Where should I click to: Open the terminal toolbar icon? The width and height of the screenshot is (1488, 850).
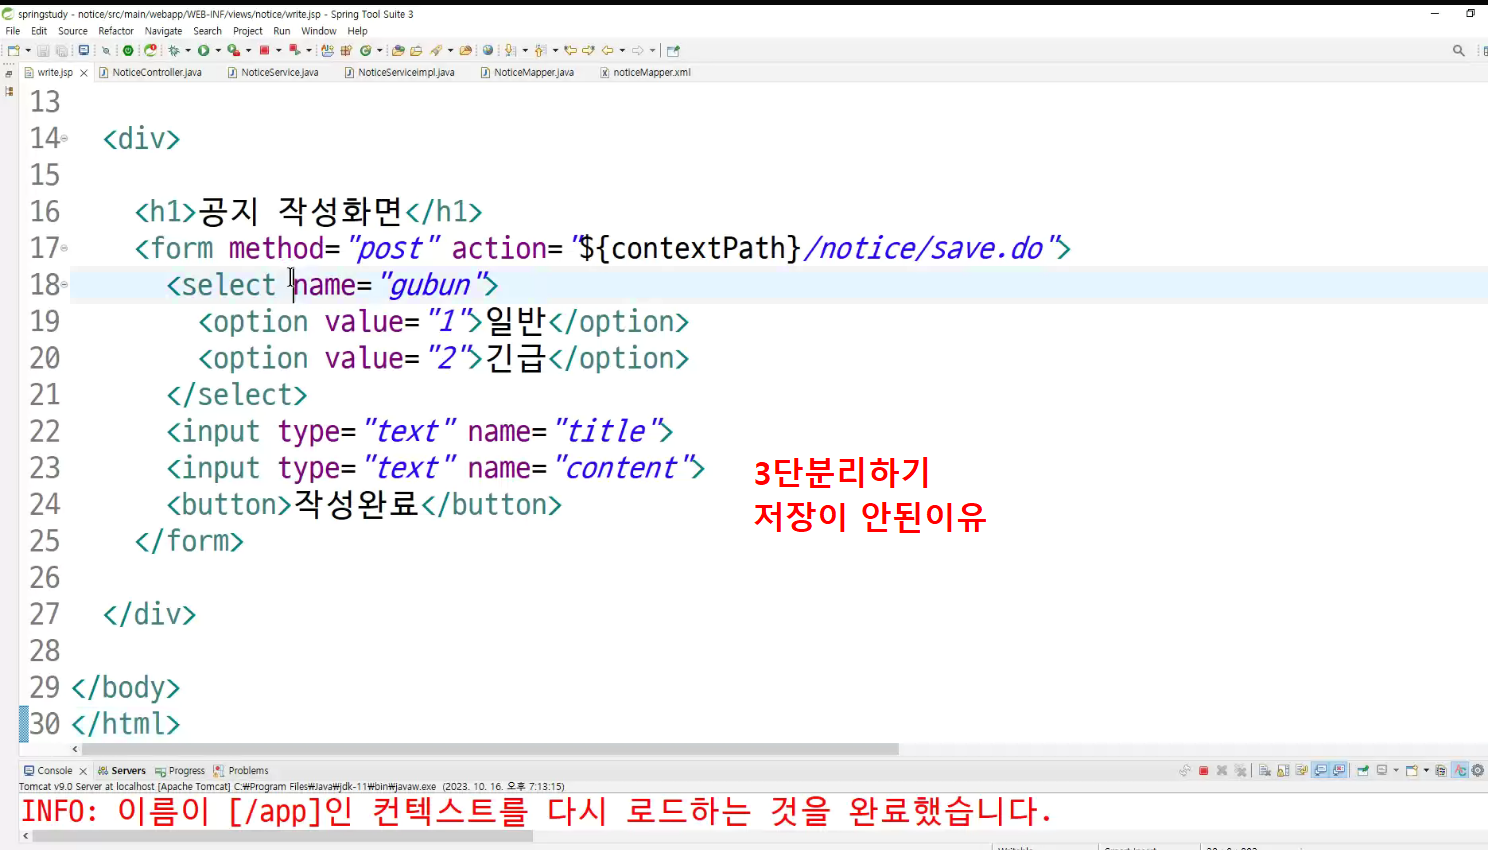point(84,50)
